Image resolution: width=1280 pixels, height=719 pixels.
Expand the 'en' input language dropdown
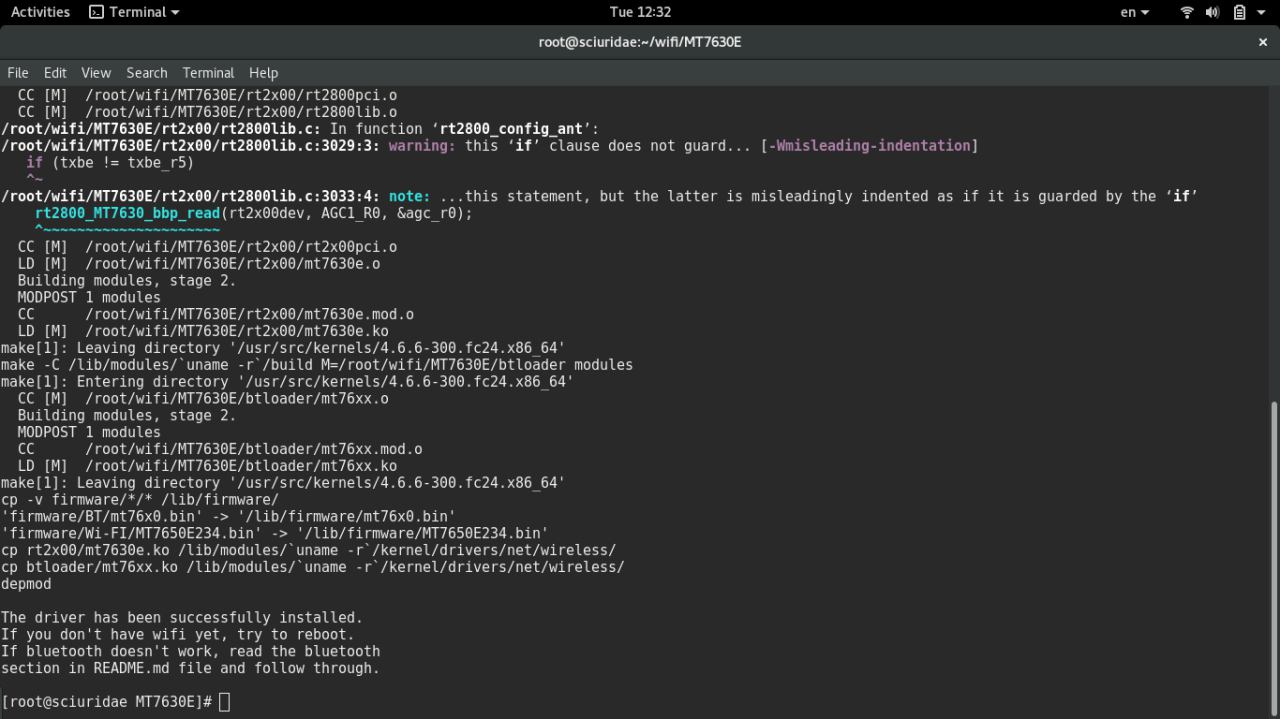pyautogui.click(x=1134, y=12)
